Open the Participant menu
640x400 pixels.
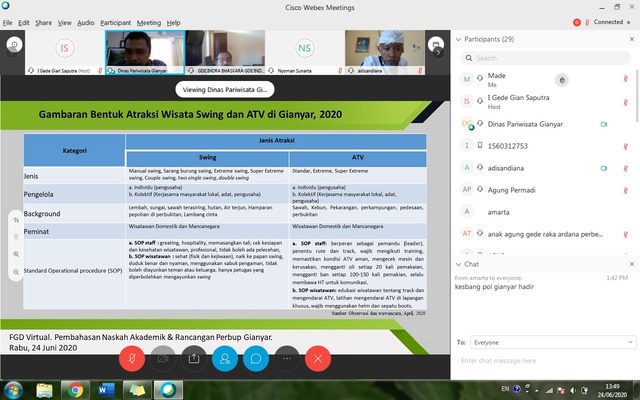point(115,21)
